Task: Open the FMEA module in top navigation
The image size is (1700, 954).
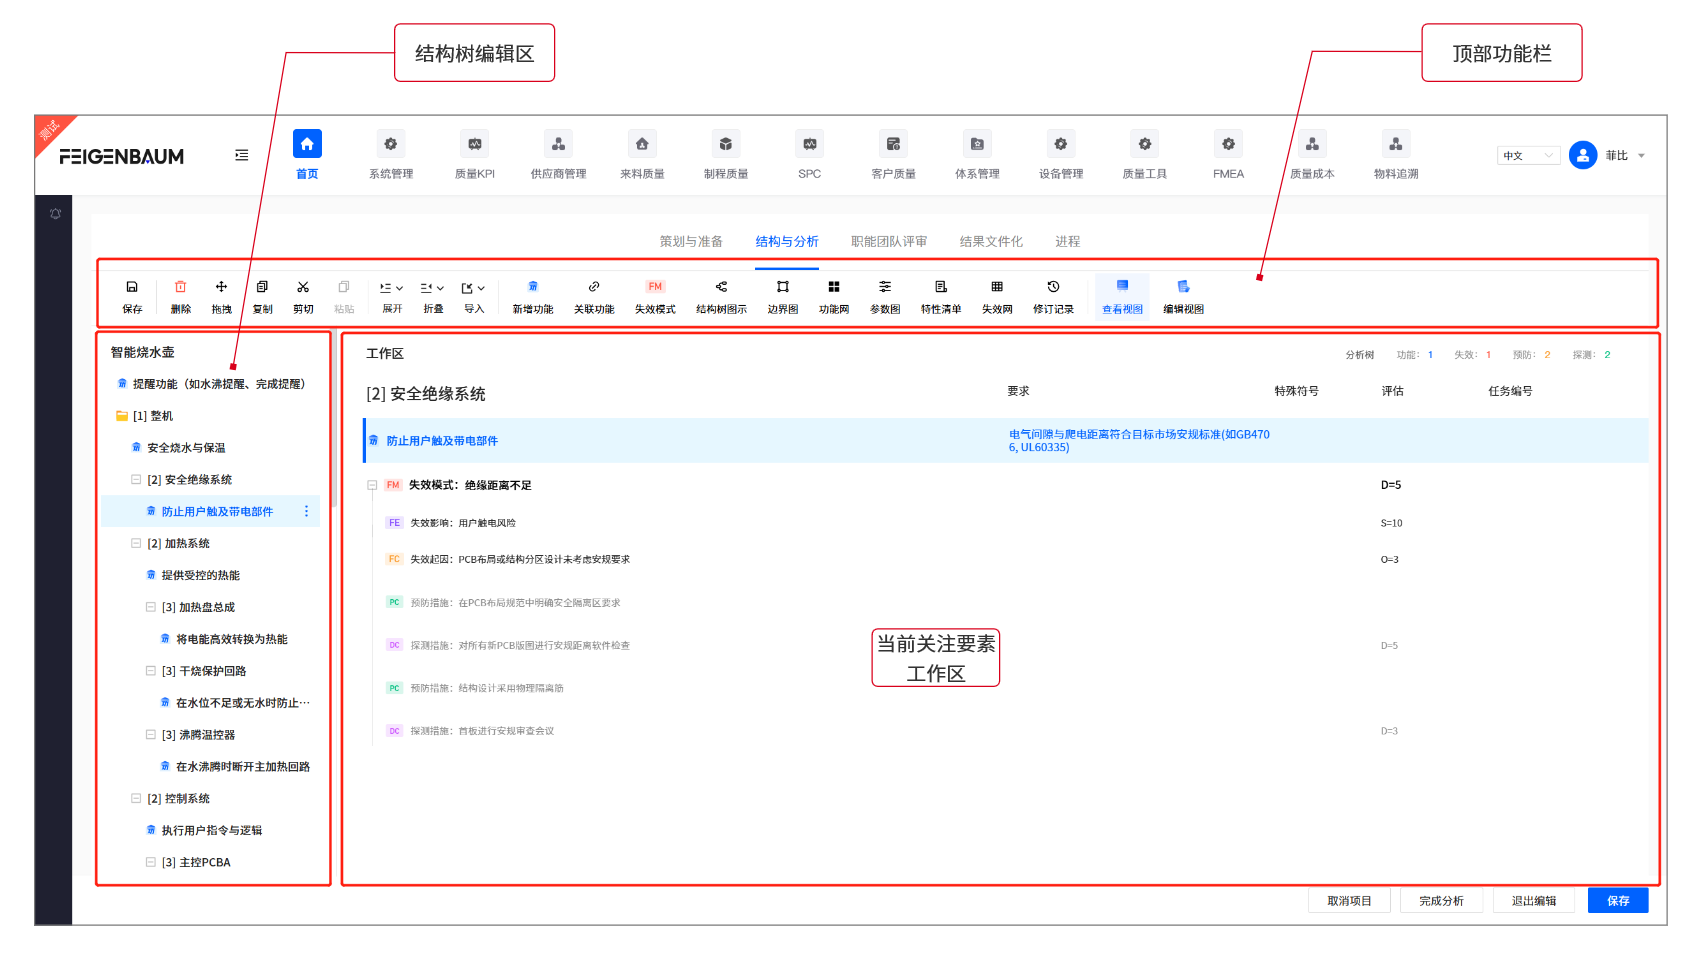Action: [1228, 154]
